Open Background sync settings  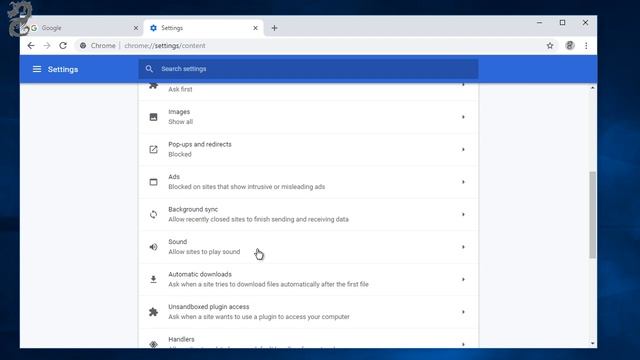[309, 214]
